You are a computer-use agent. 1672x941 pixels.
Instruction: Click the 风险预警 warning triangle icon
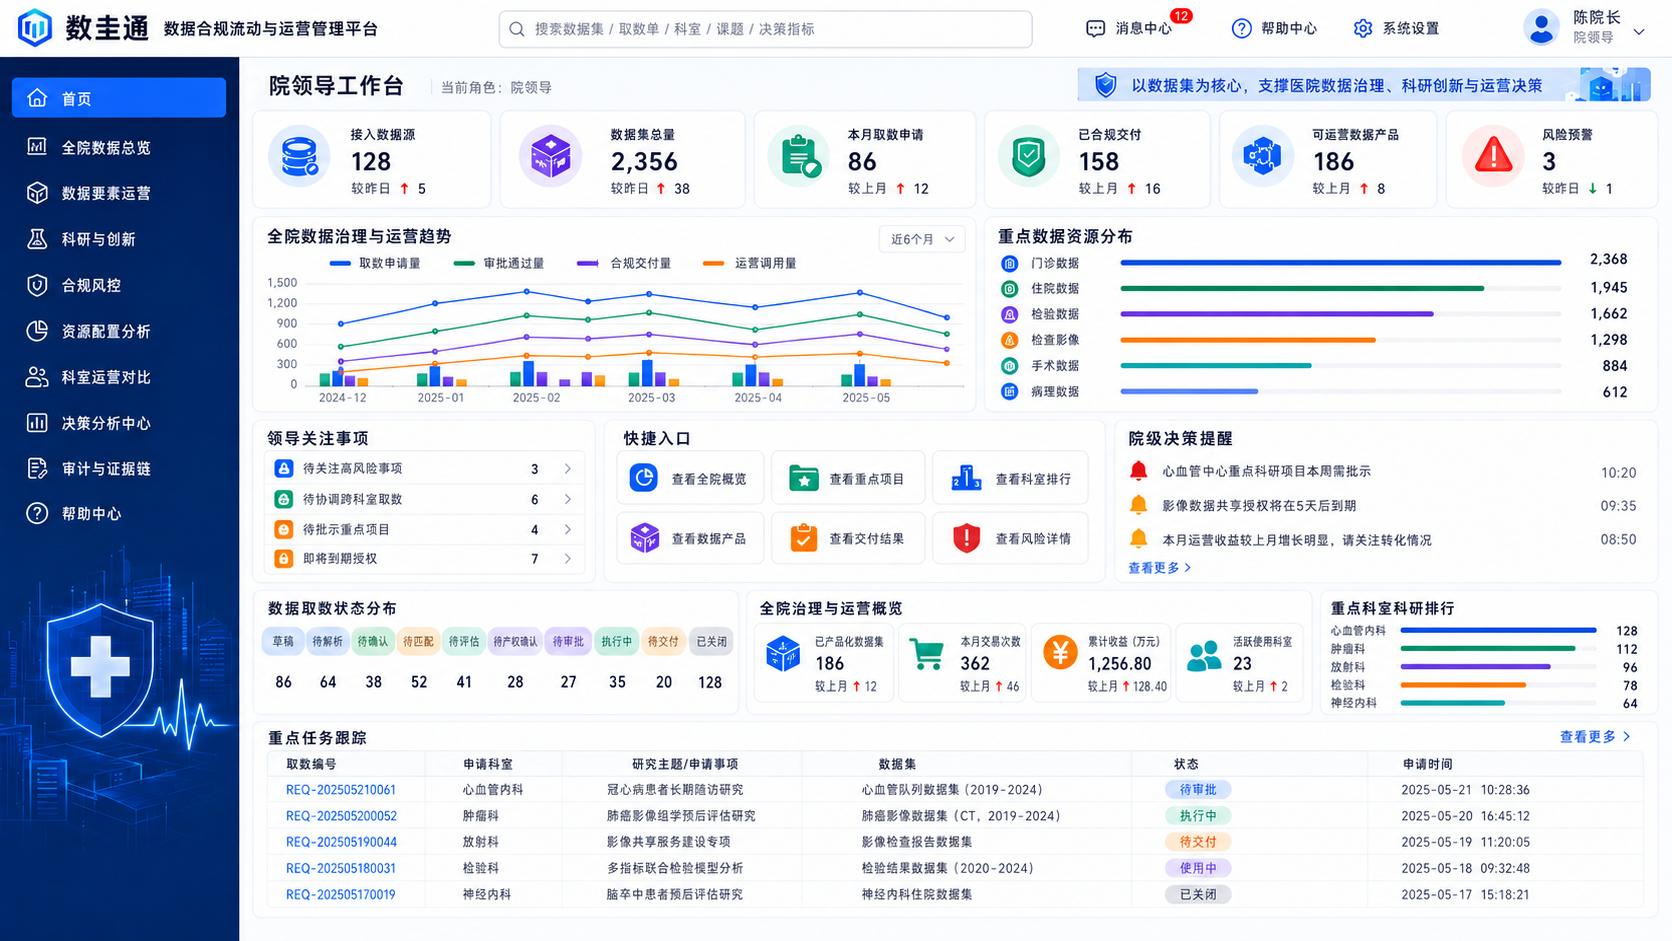[x=1493, y=157]
